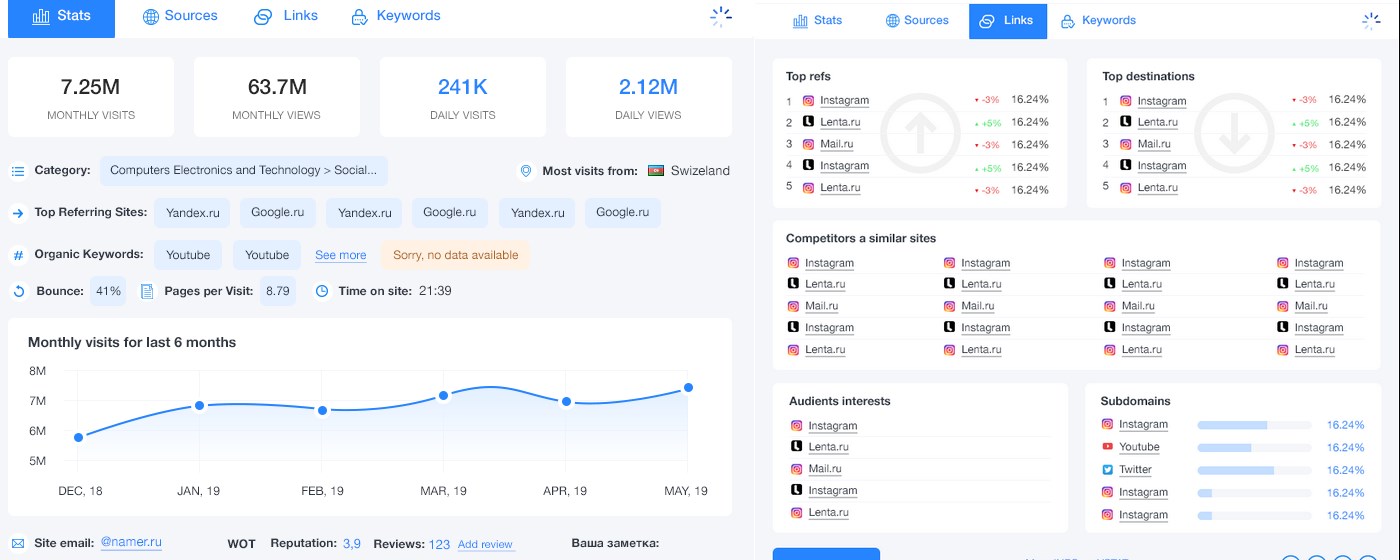Open Keywords tab in the left panel
Screen dimensions: 1400x560
396,16
